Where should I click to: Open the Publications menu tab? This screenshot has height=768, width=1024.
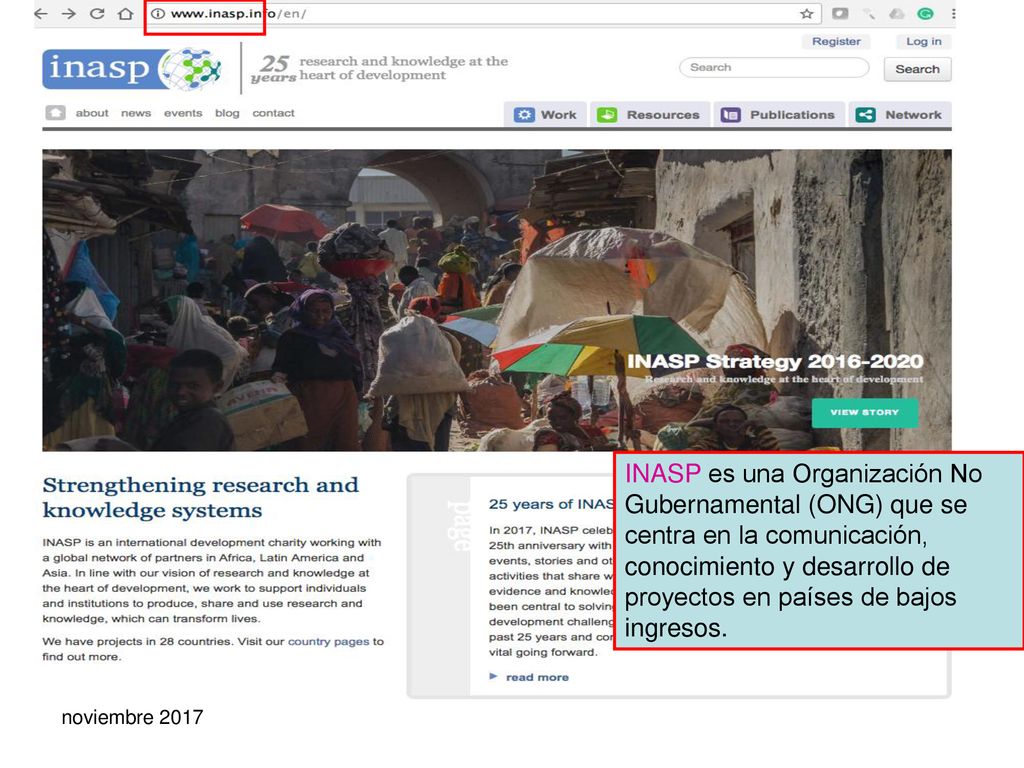pos(779,115)
